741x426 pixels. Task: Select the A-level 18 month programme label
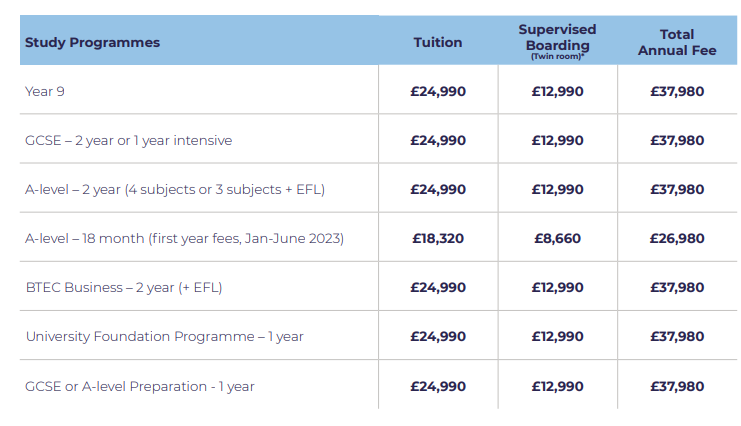coord(184,238)
